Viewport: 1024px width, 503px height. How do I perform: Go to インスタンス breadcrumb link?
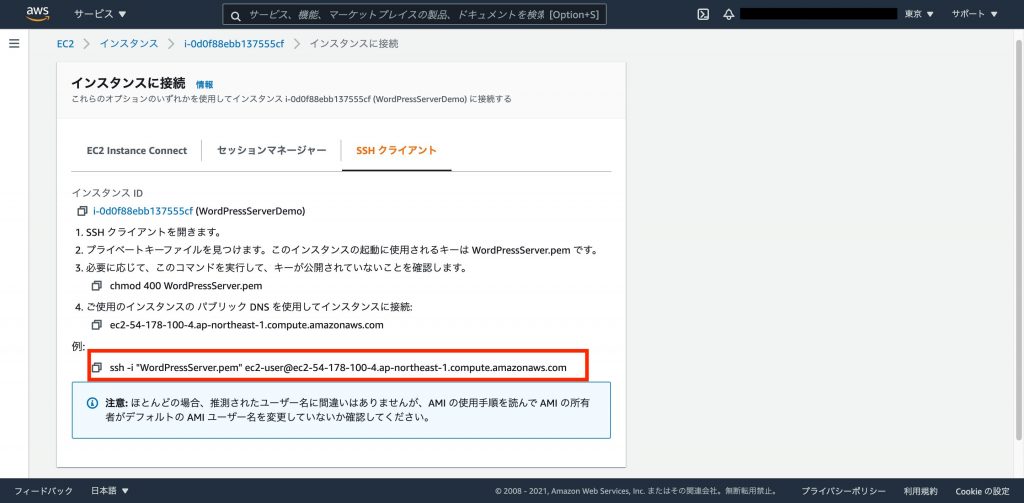point(129,44)
